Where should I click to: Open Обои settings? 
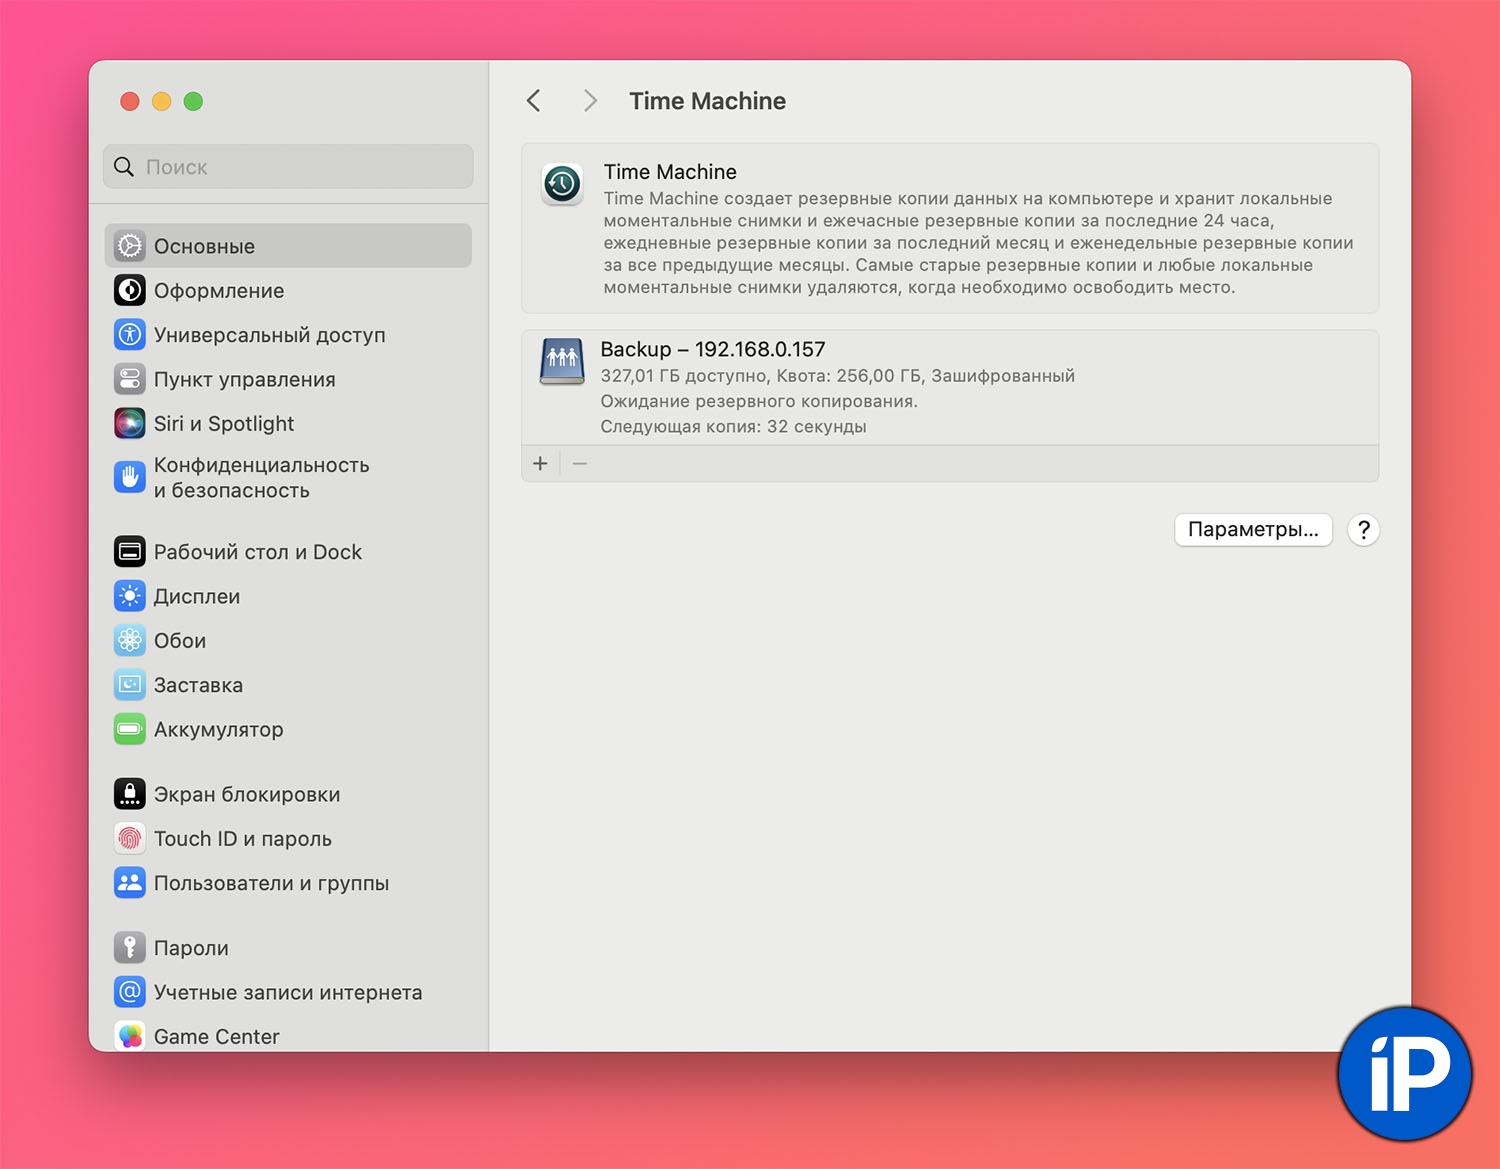[x=288, y=641]
